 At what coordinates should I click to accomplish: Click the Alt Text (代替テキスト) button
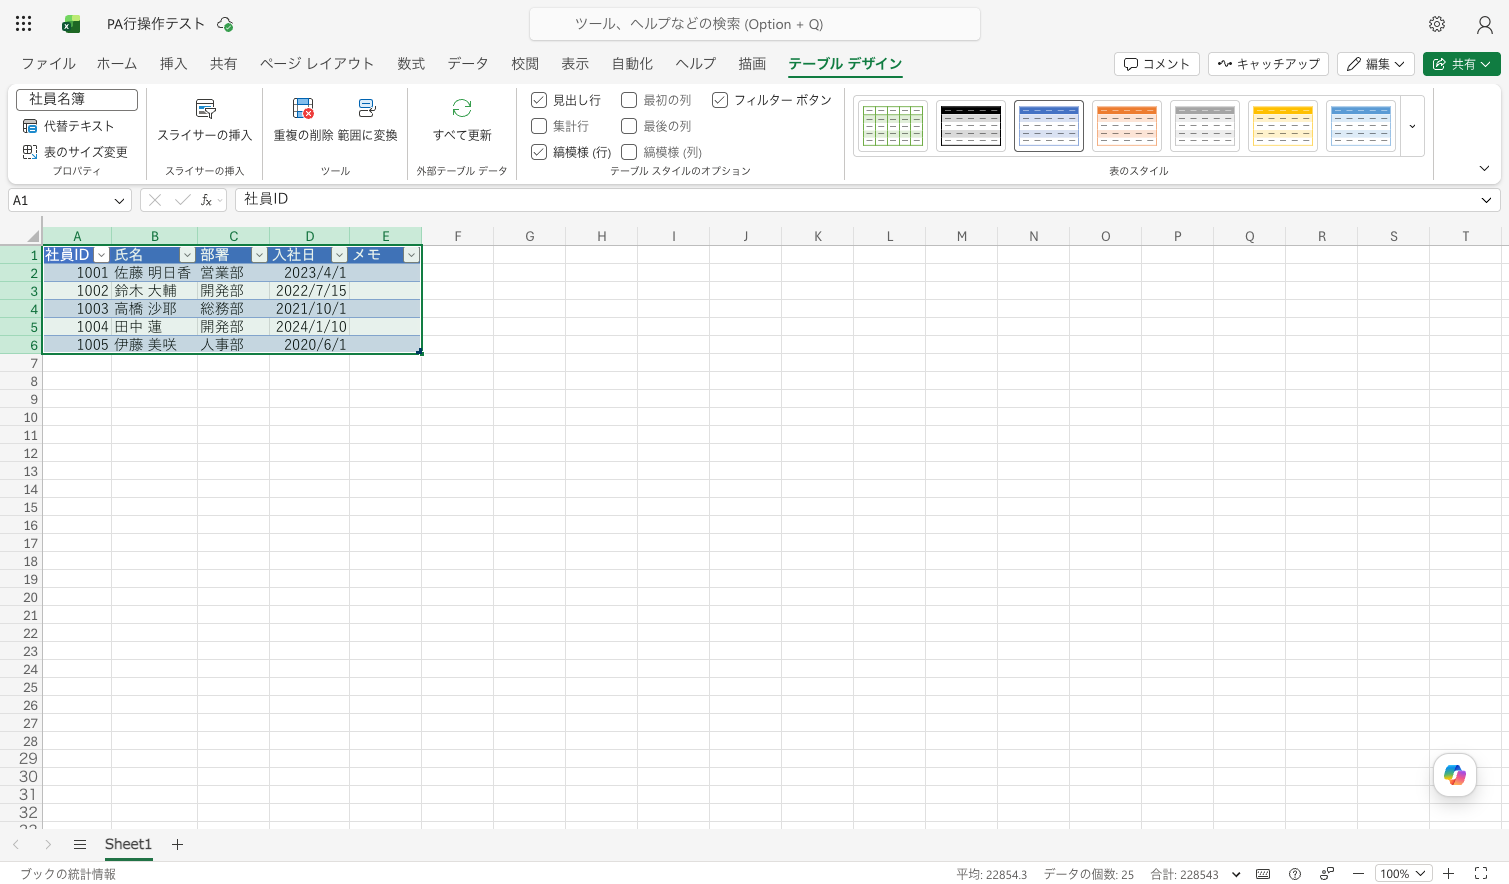pyautogui.click(x=69, y=126)
